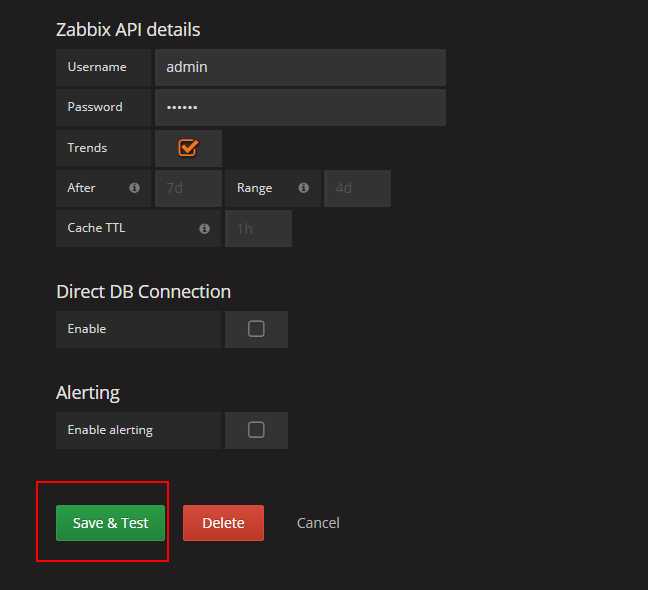Click the Cache TTL label
The width and height of the screenshot is (648, 590).
pyautogui.click(x=96, y=228)
